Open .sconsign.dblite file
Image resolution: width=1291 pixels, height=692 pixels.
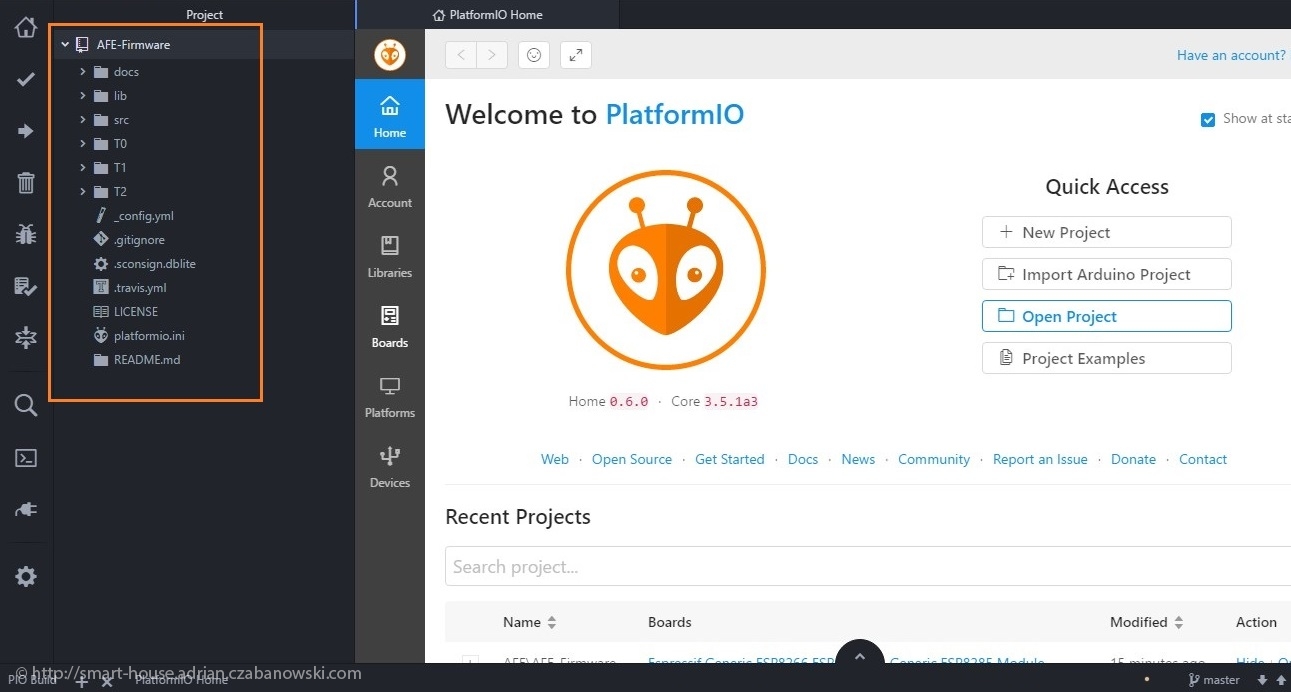154,264
